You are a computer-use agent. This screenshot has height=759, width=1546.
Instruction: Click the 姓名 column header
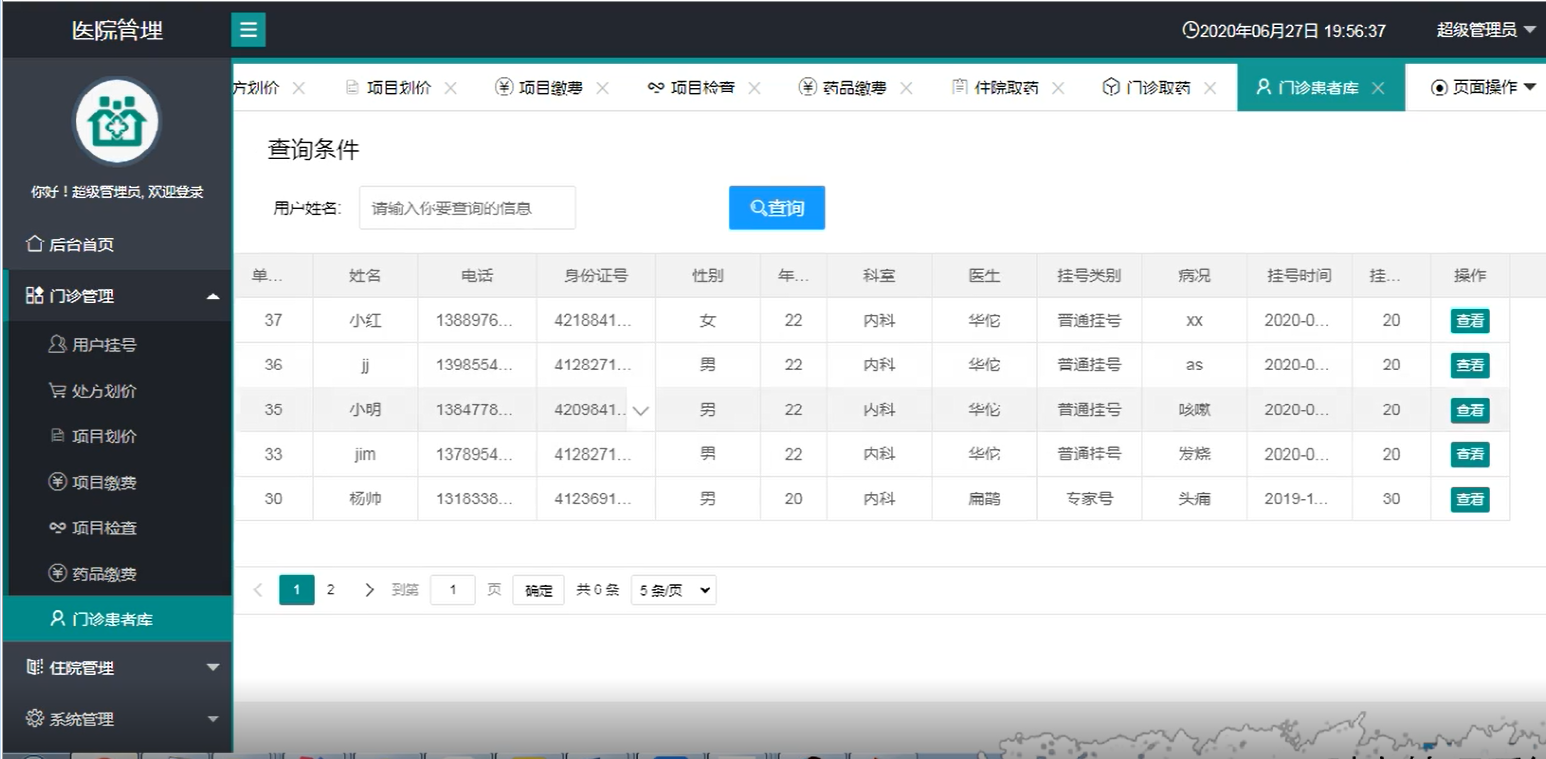(365, 275)
